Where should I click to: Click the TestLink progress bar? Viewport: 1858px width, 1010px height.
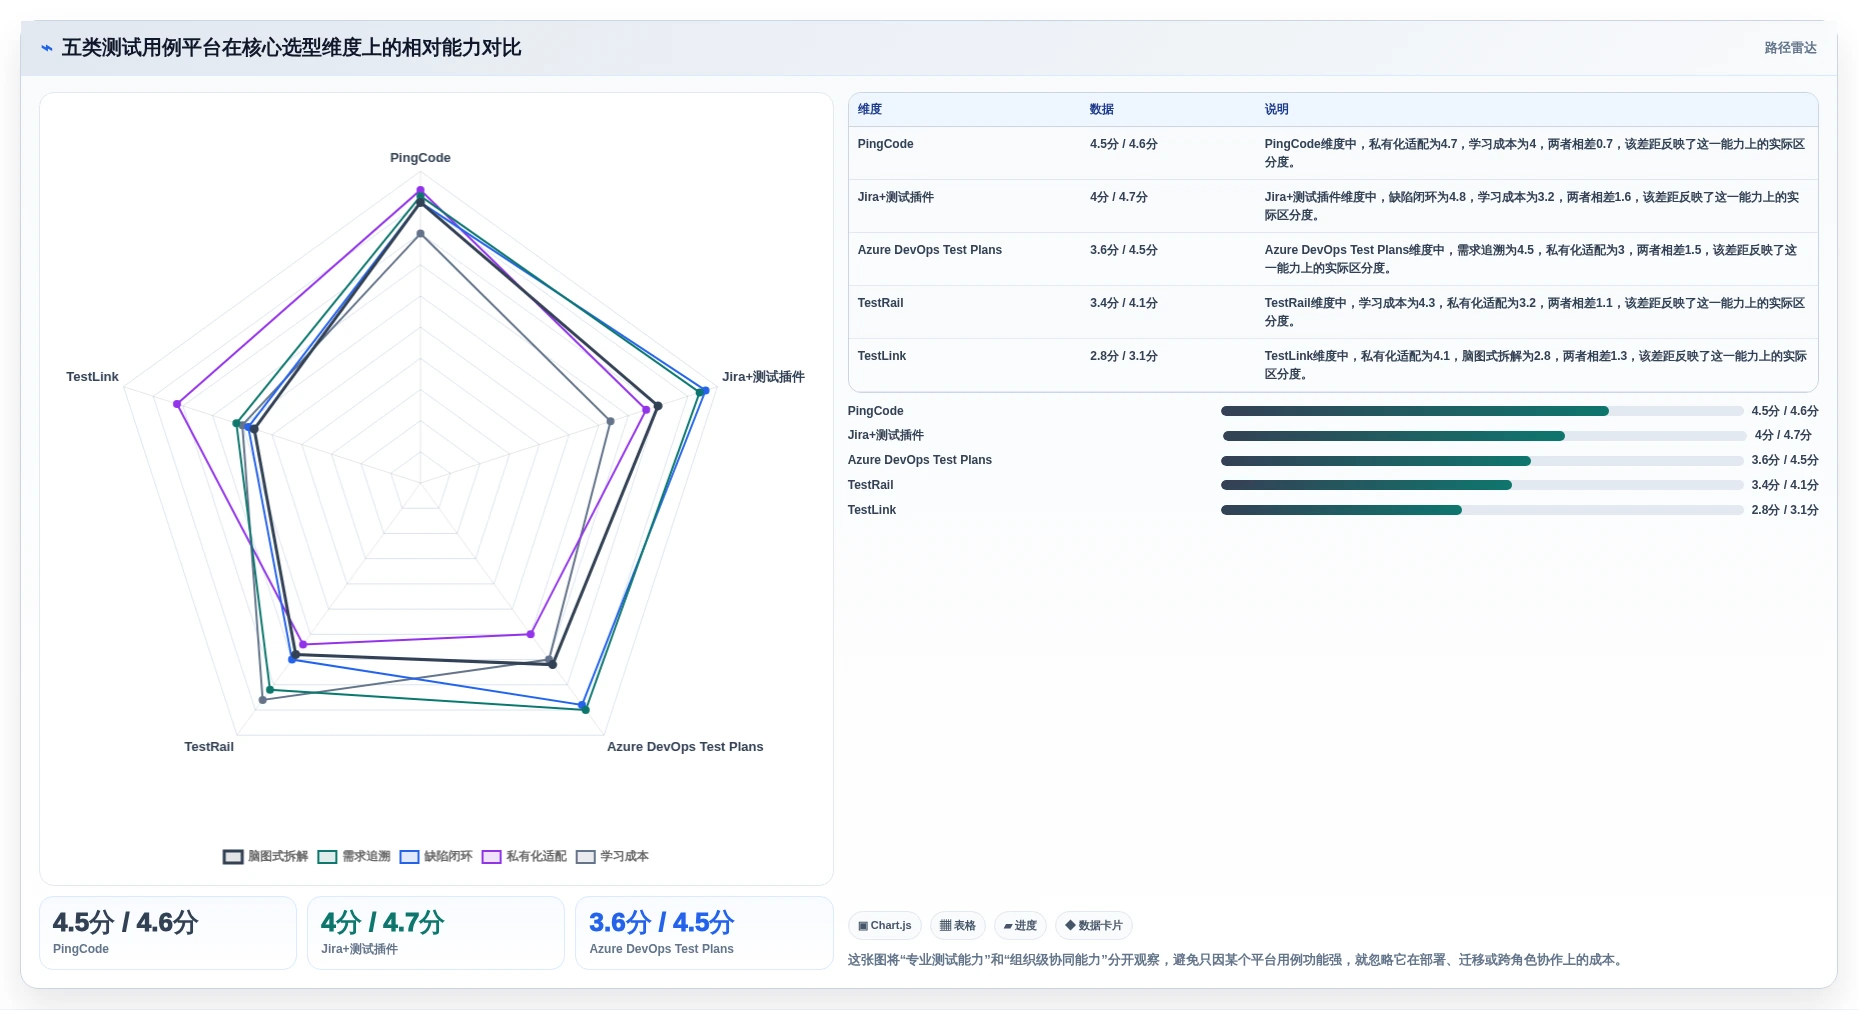[1482, 510]
